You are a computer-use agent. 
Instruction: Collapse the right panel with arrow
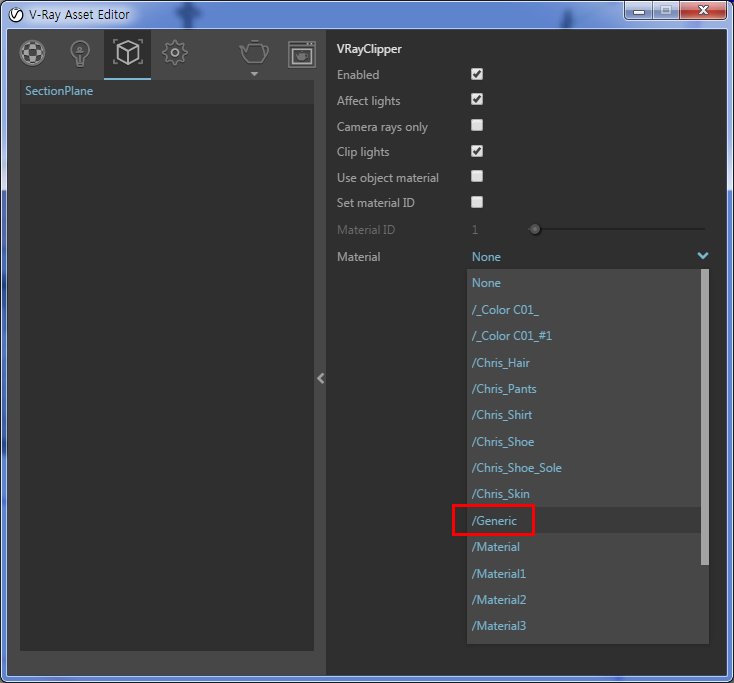click(321, 378)
